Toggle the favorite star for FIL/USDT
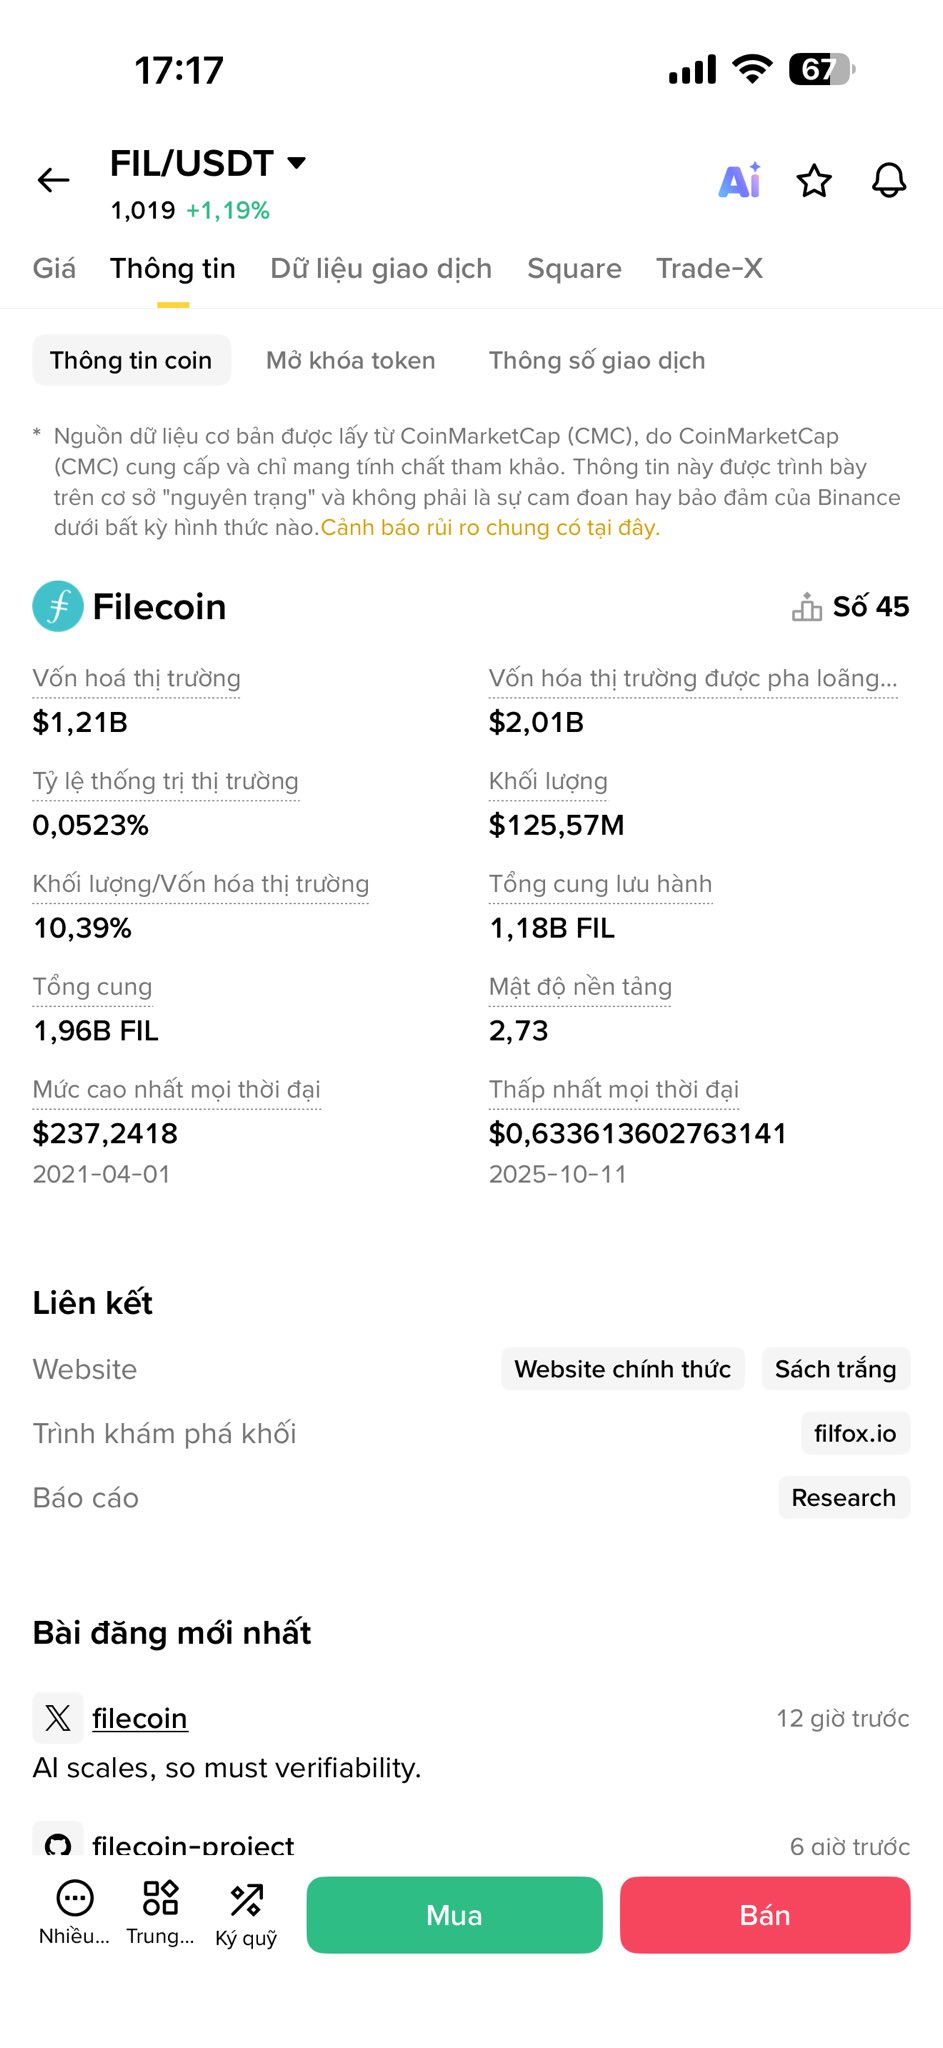The width and height of the screenshot is (943, 2048). [x=814, y=181]
